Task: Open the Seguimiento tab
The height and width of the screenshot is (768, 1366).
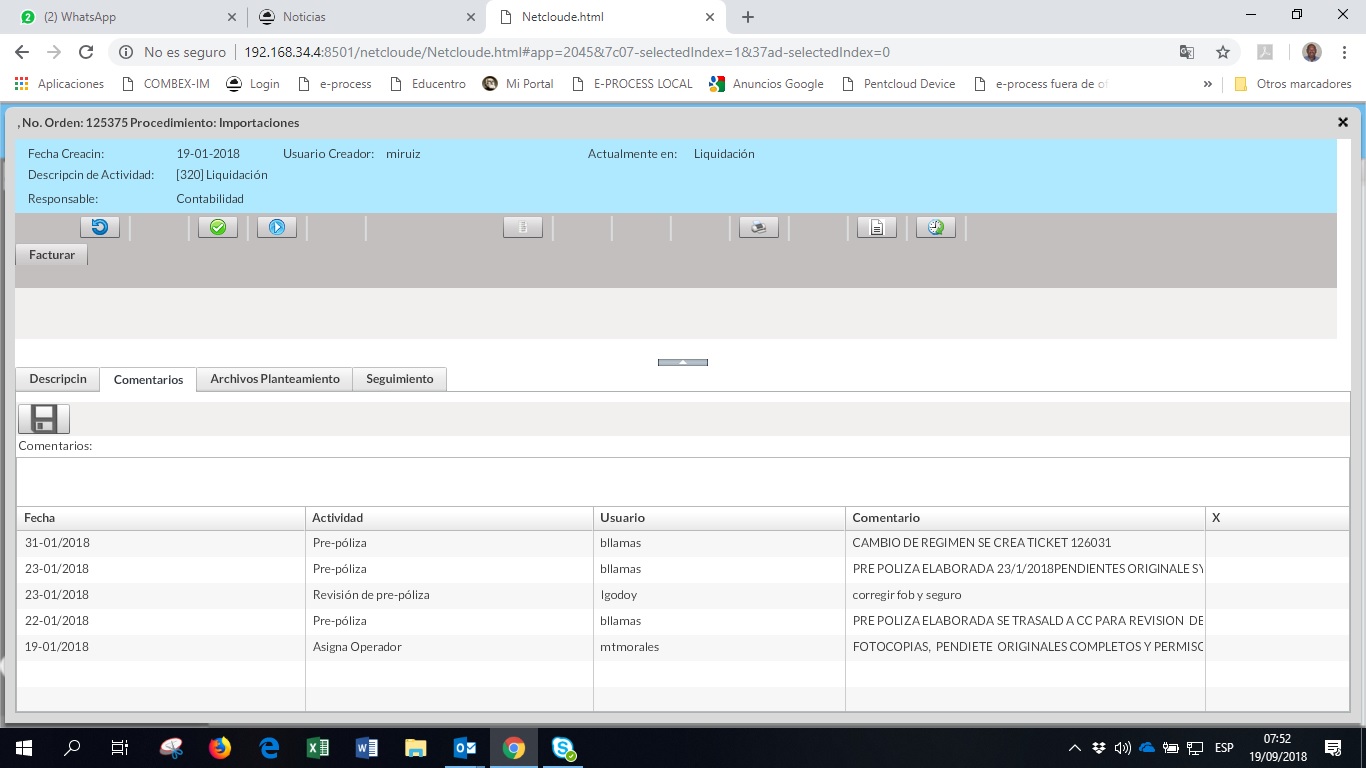Action: [x=400, y=379]
